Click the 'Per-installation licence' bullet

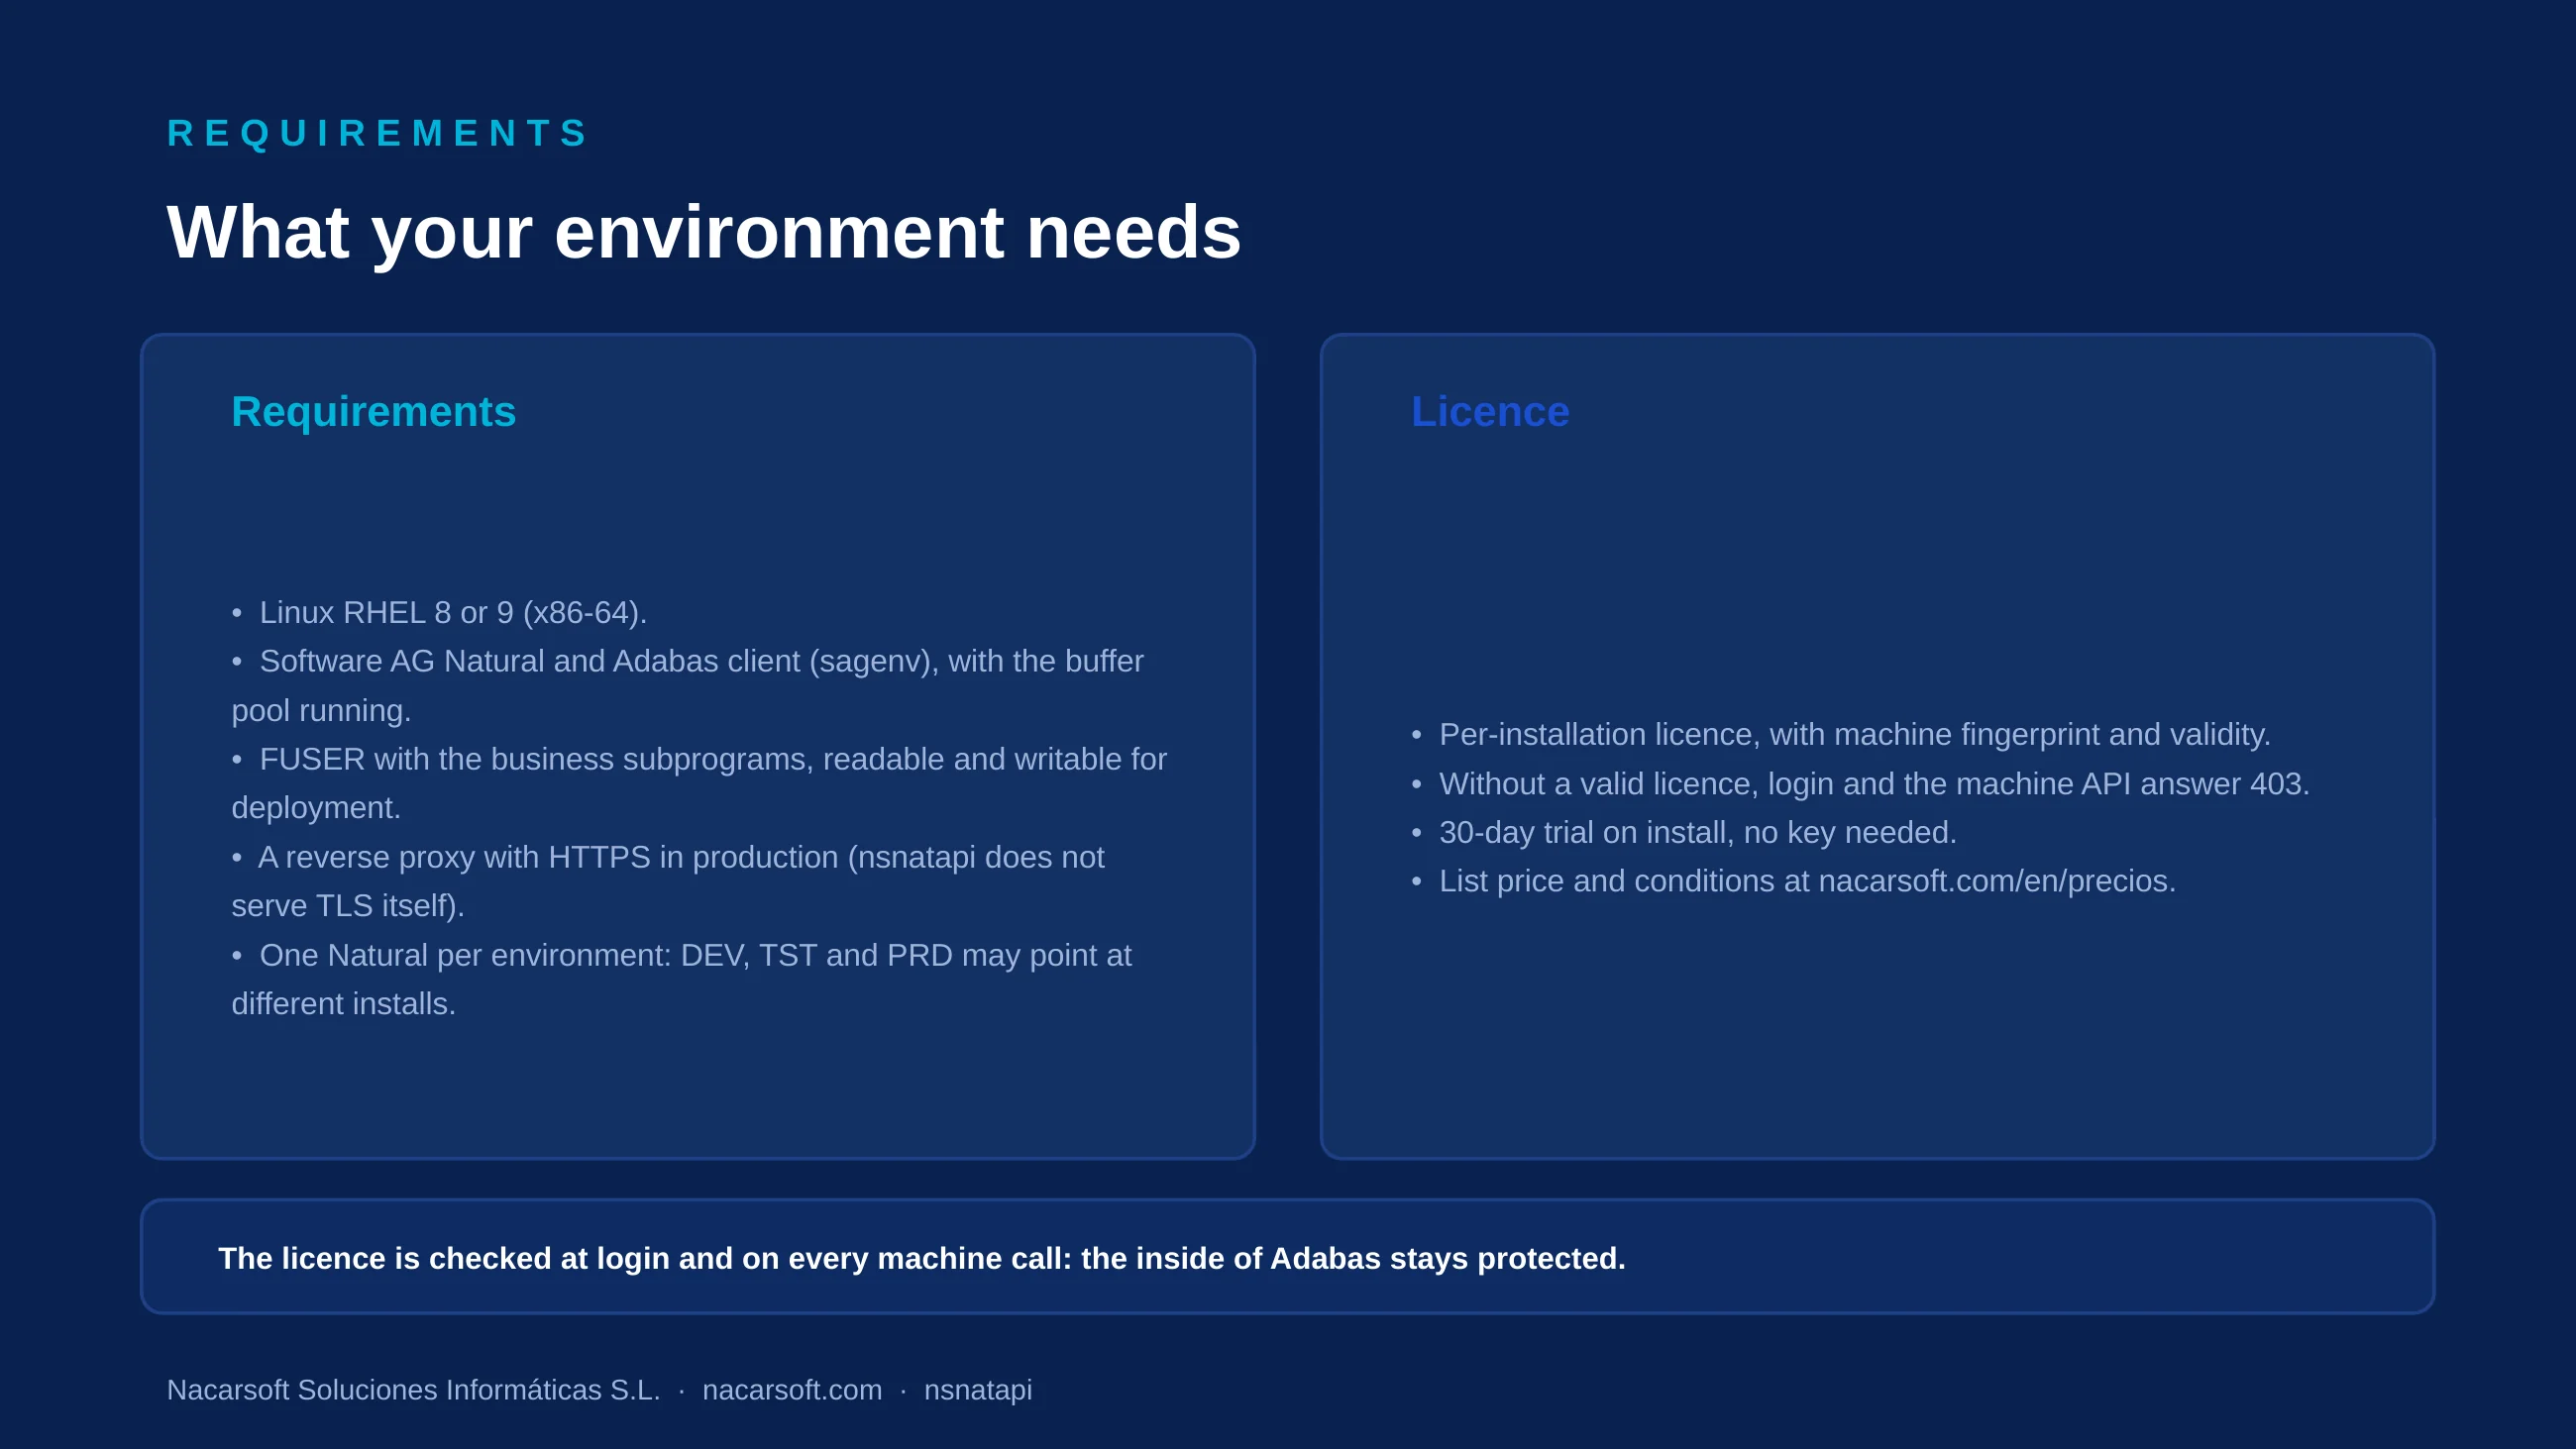[x=1841, y=734]
